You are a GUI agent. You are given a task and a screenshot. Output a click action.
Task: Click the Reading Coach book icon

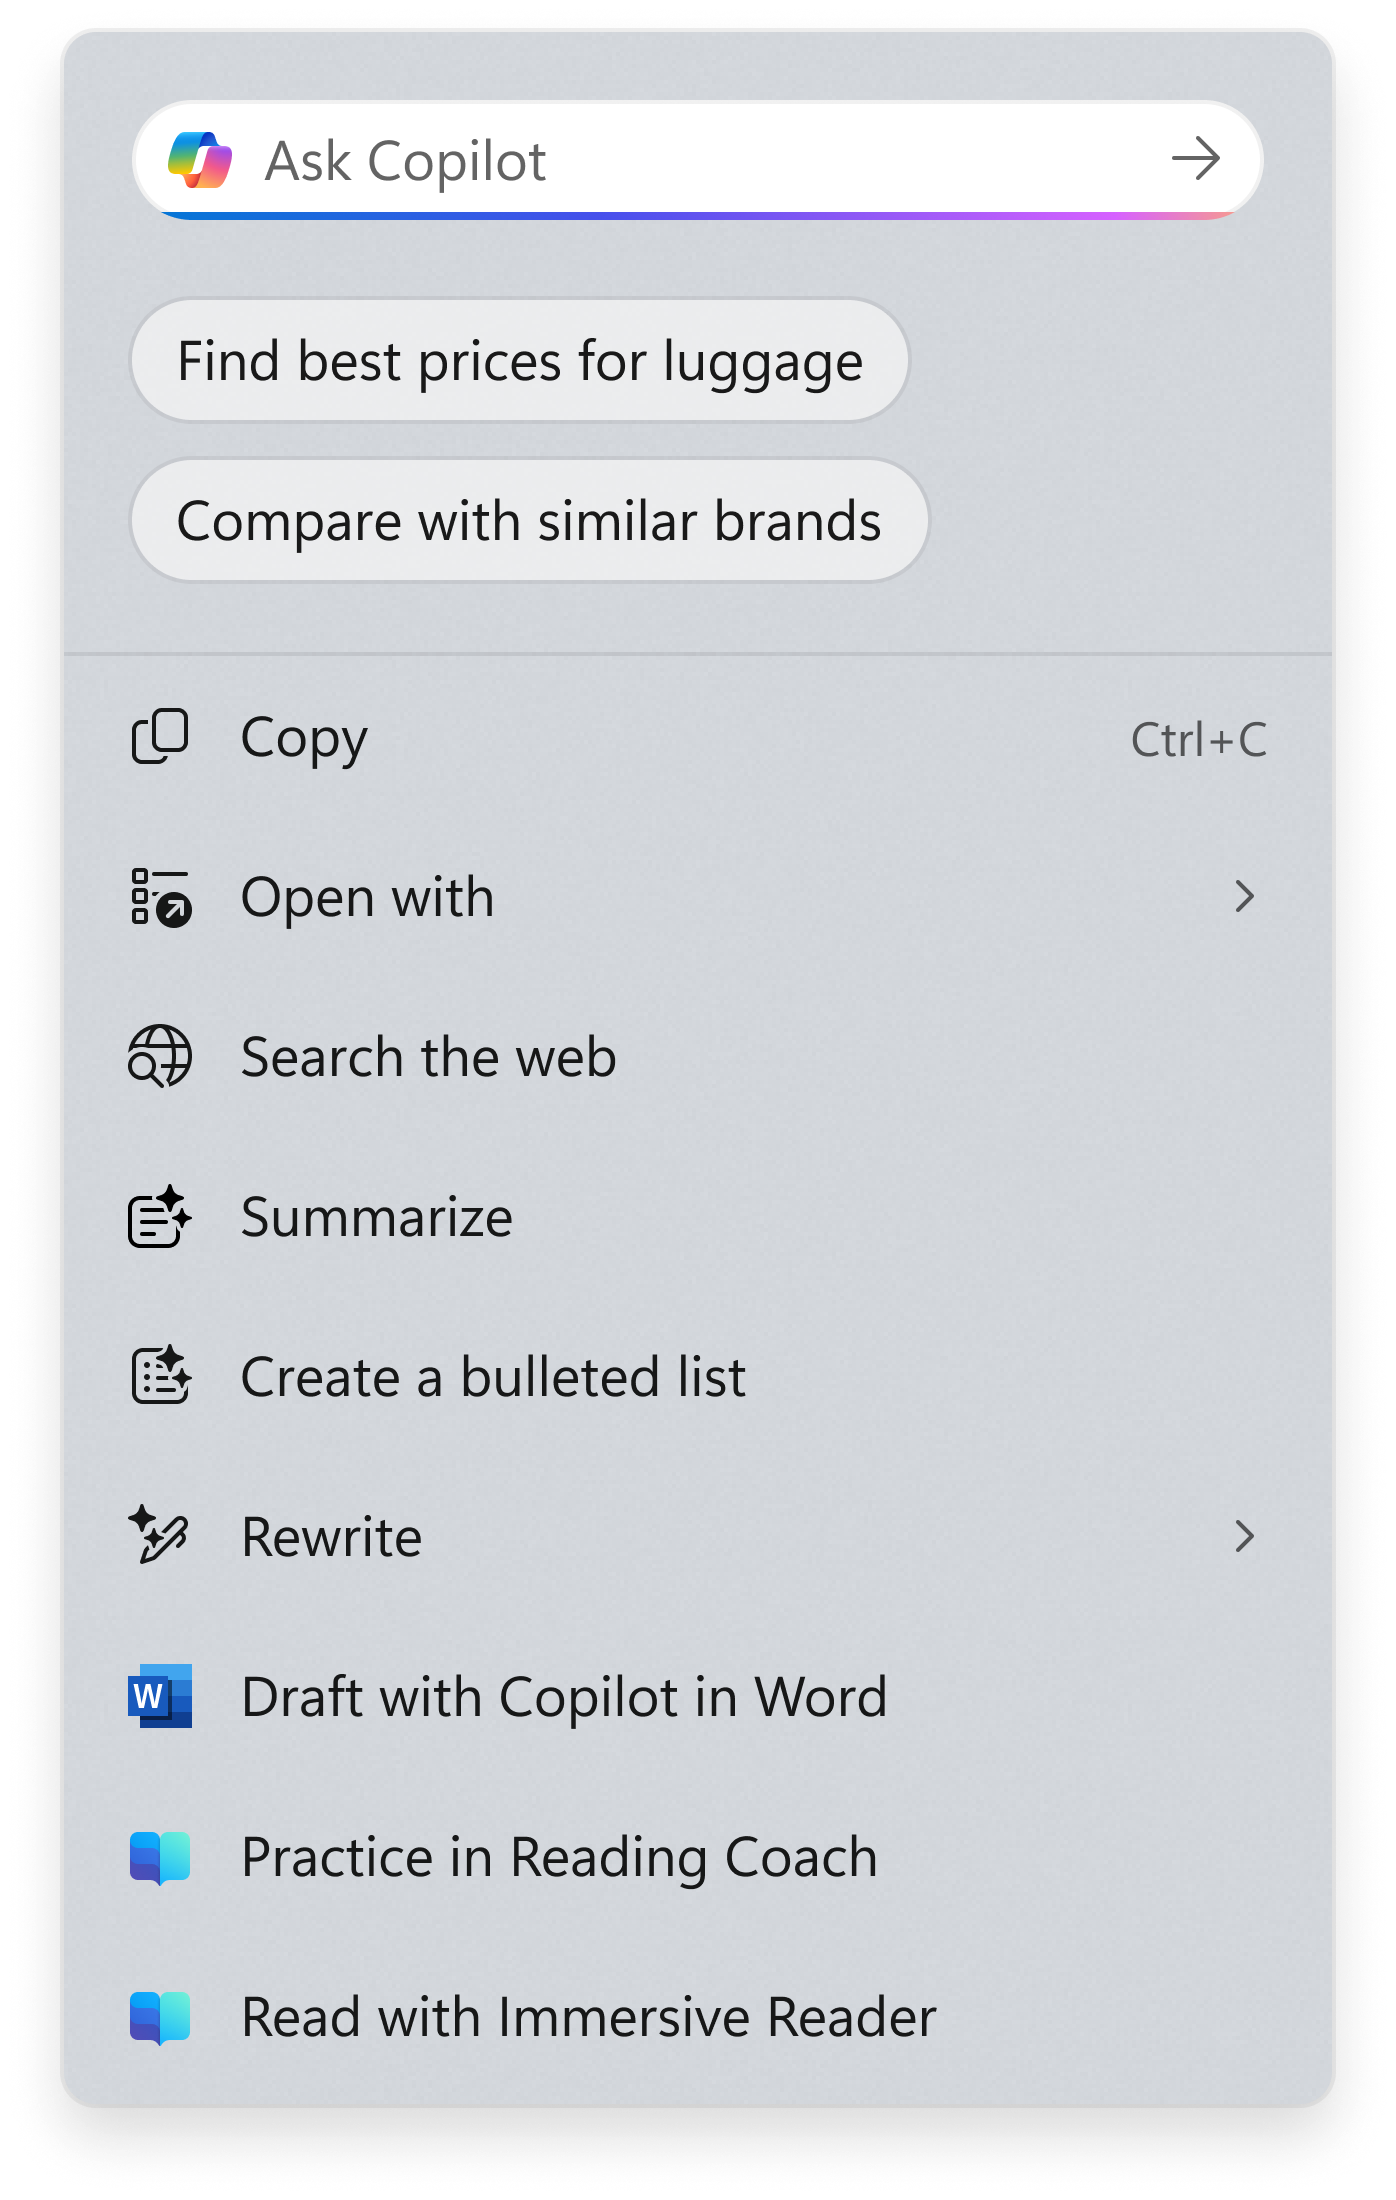160,1857
